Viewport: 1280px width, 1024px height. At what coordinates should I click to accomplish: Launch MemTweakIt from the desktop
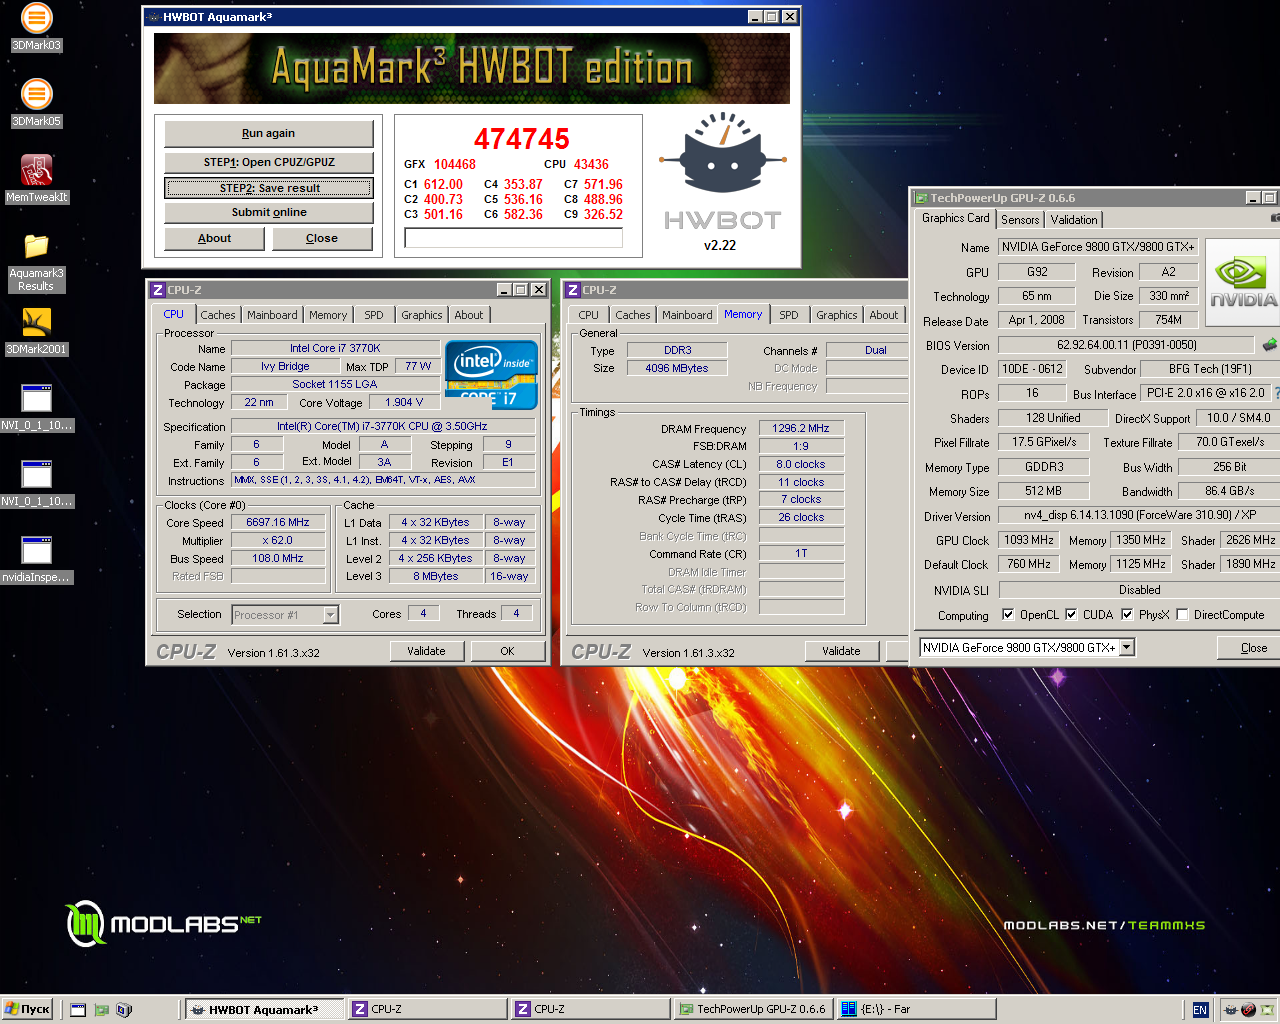tap(36, 179)
